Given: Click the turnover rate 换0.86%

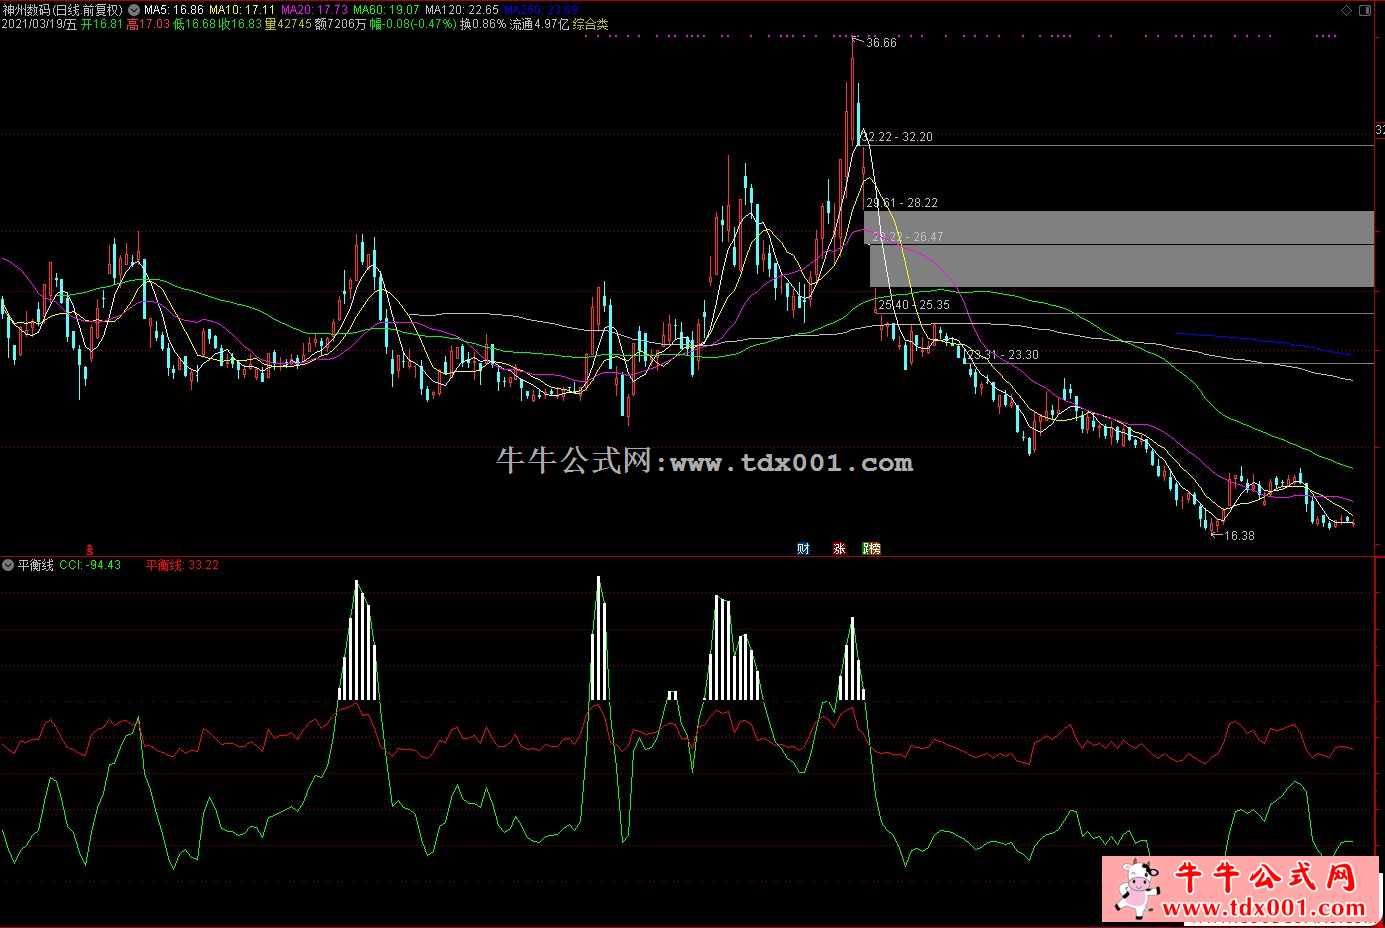Looking at the screenshot, I should (x=483, y=24).
